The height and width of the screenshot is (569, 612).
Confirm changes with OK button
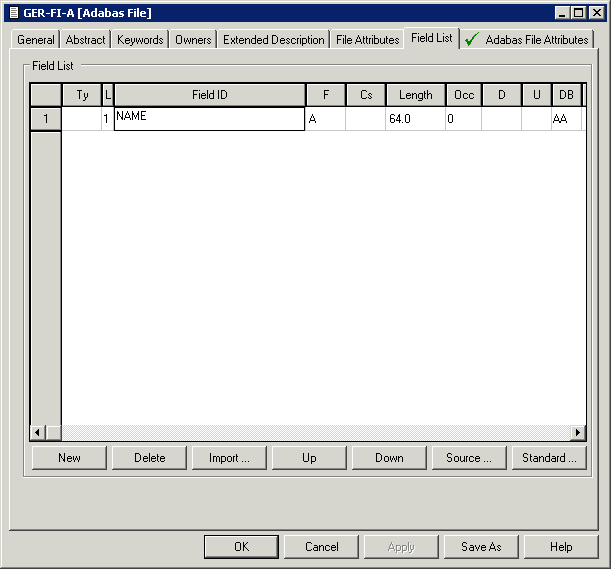pos(241,547)
